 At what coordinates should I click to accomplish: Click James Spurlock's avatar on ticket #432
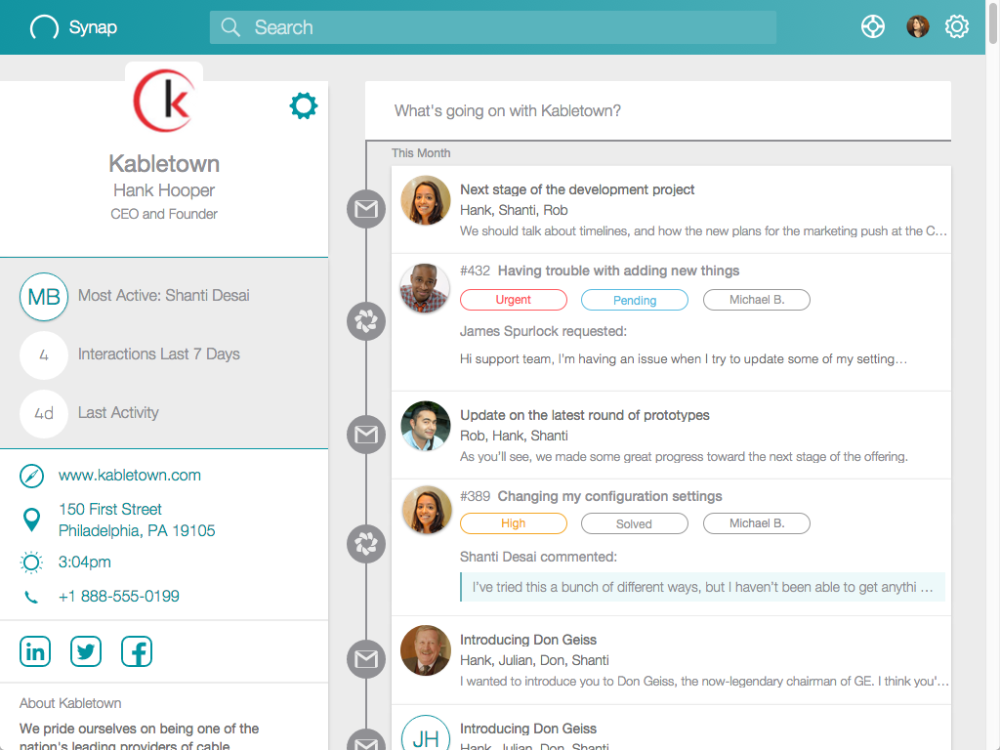click(425, 288)
